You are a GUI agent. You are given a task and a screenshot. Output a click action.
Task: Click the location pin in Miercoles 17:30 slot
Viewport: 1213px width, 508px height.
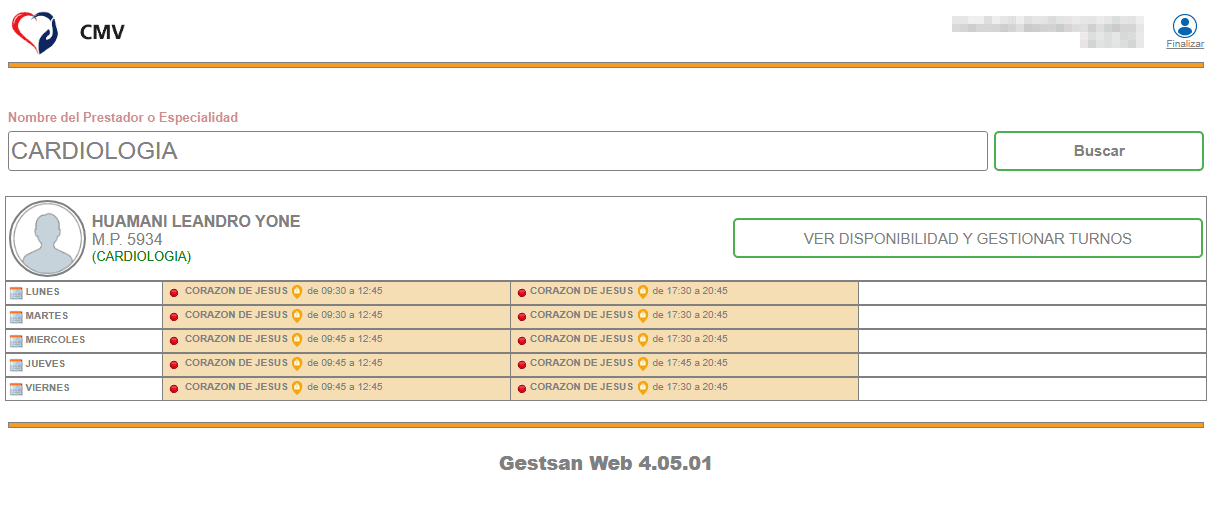[643, 339]
